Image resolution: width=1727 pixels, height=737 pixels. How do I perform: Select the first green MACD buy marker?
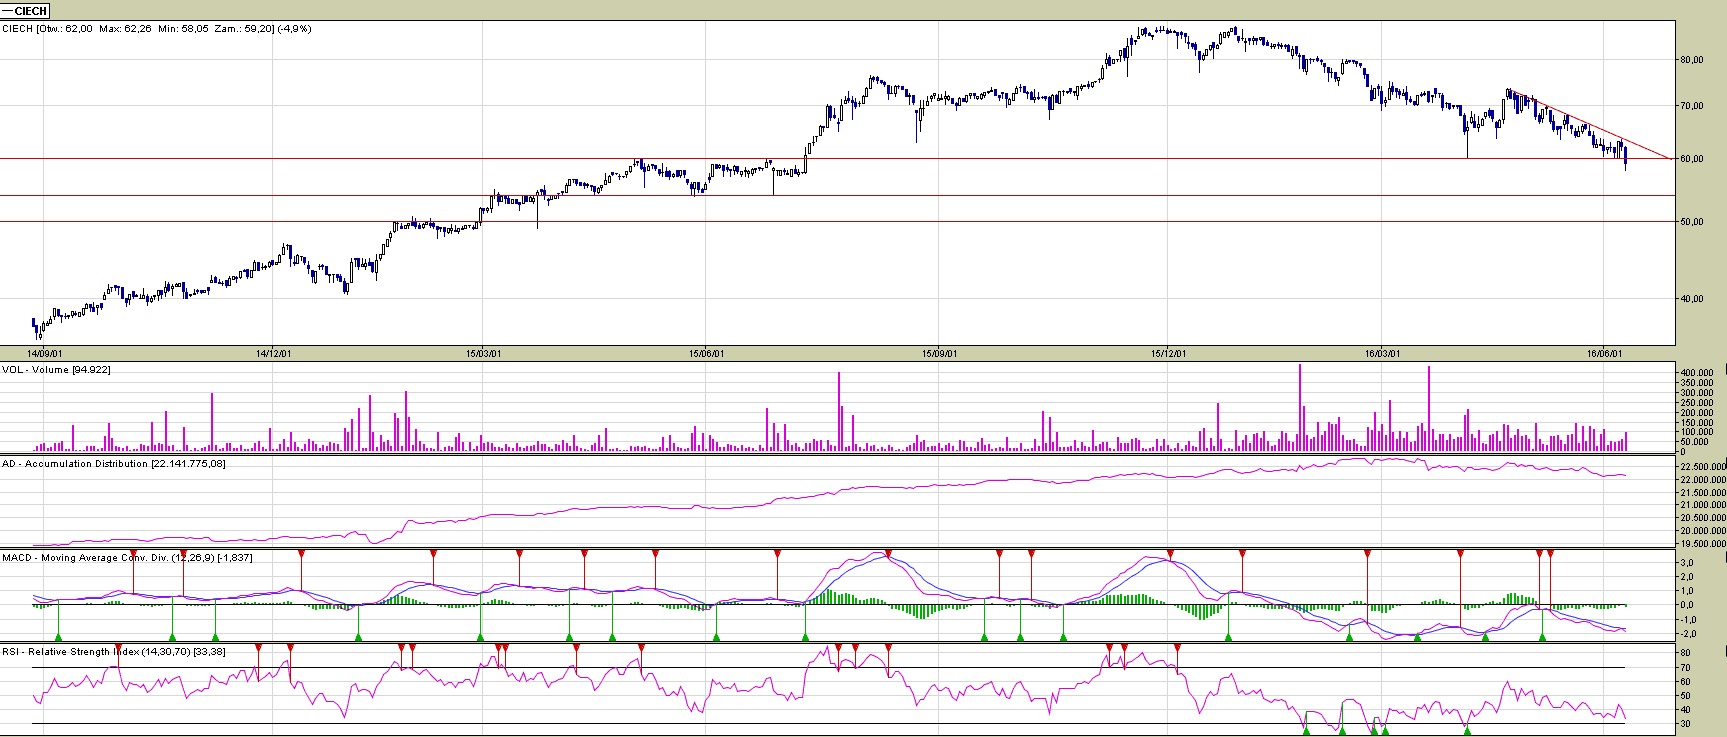pos(58,636)
